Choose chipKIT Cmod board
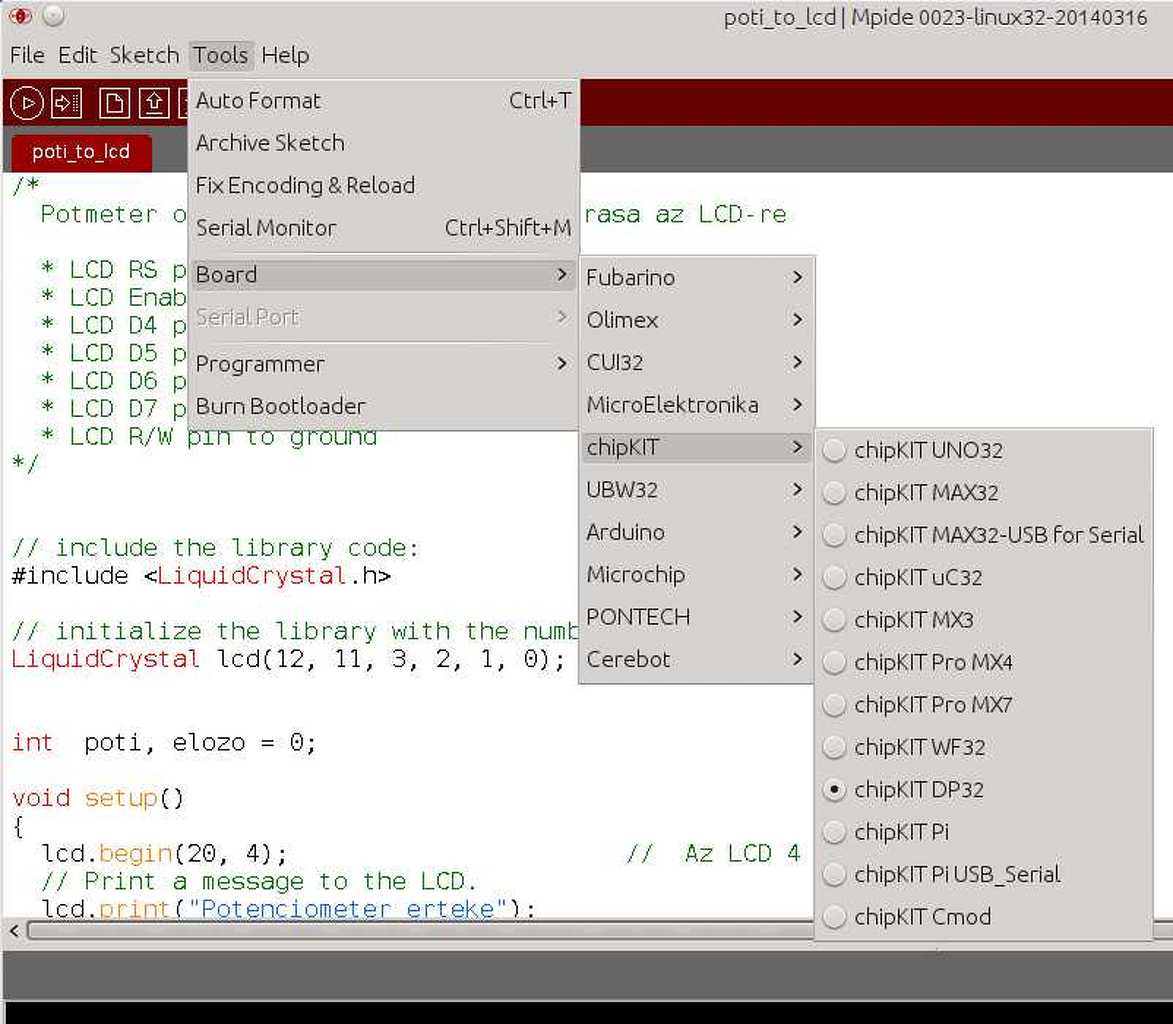1173x1024 pixels. tap(982, 917)
